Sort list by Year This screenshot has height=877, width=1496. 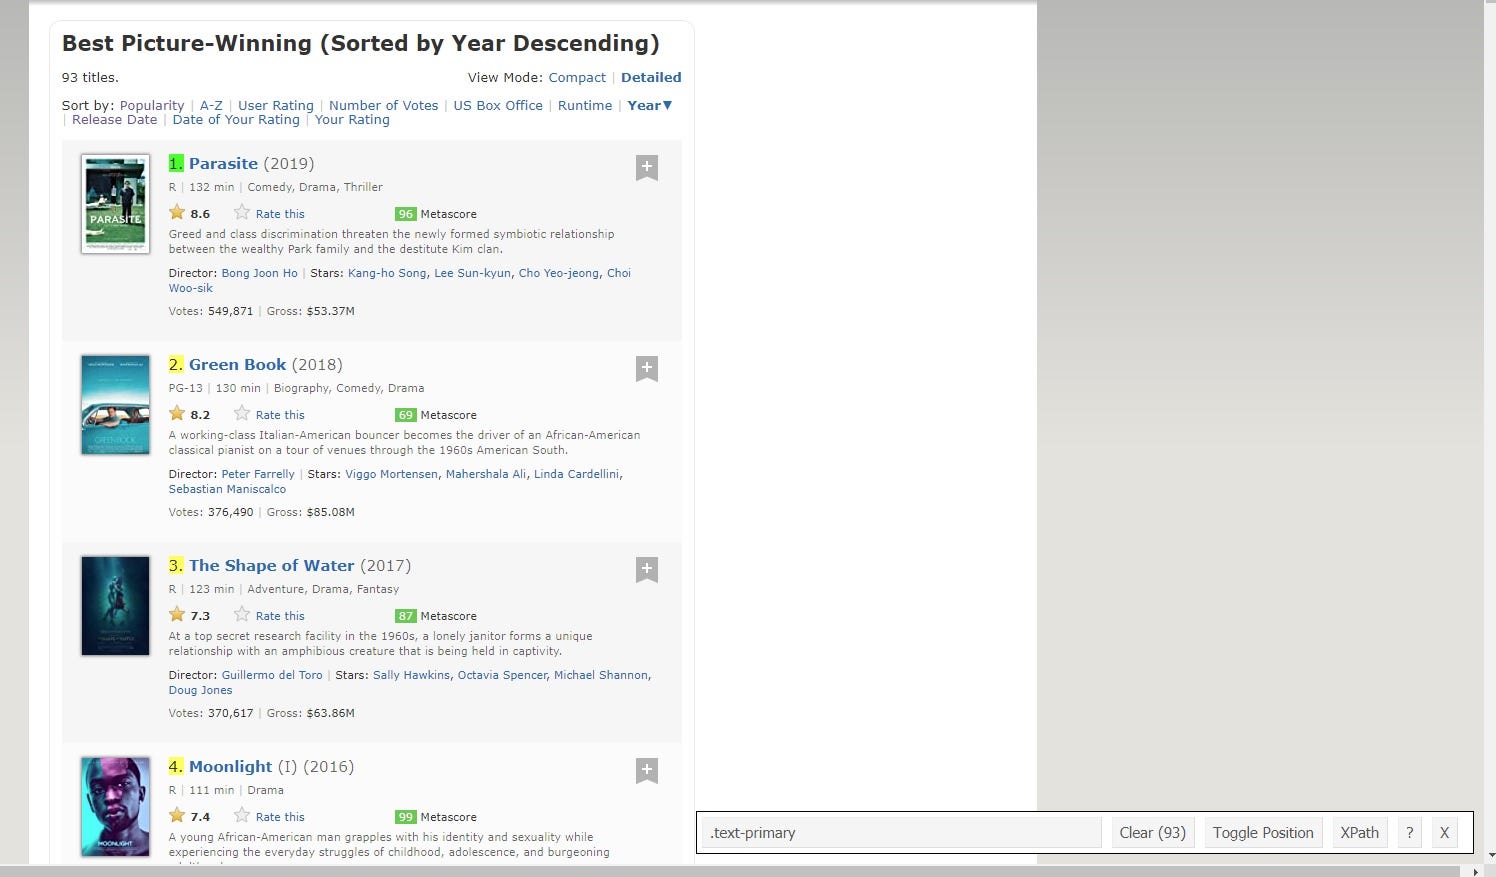(643, 105)
